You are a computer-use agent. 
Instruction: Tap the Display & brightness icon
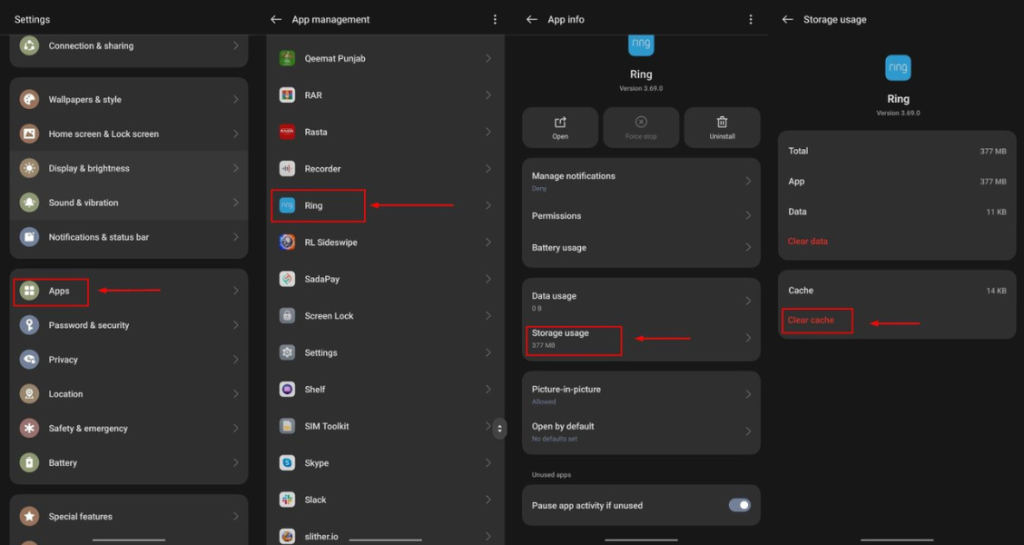(x=29, y=168)
